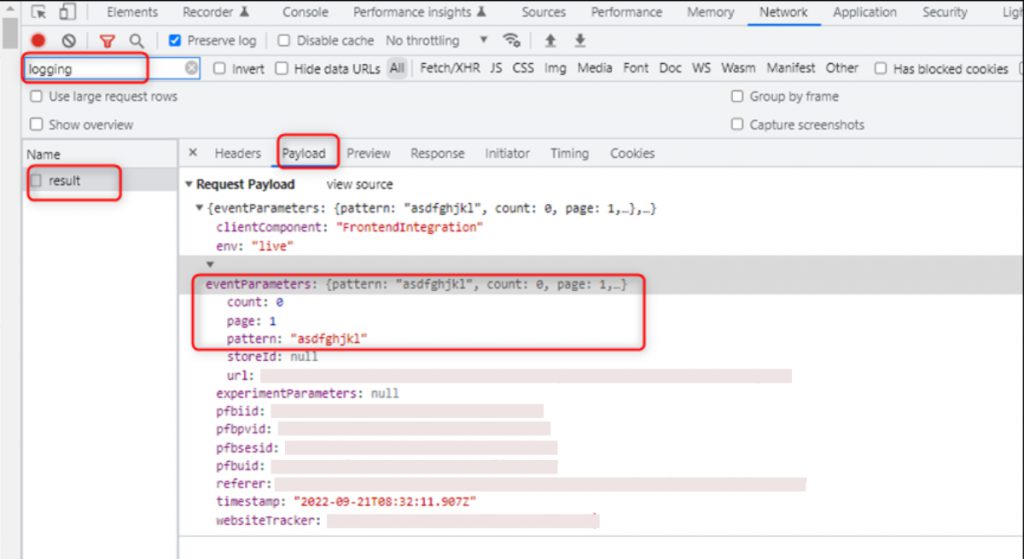Check the Show overview option
This screenshot has height=559, width=1024.
click(36, 124)
